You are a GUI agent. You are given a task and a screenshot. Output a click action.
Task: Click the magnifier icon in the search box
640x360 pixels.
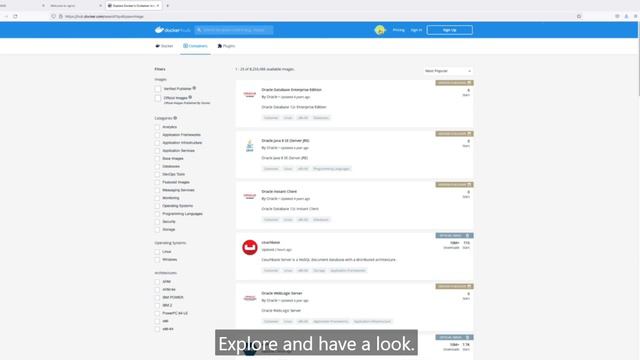coord(199,30)
